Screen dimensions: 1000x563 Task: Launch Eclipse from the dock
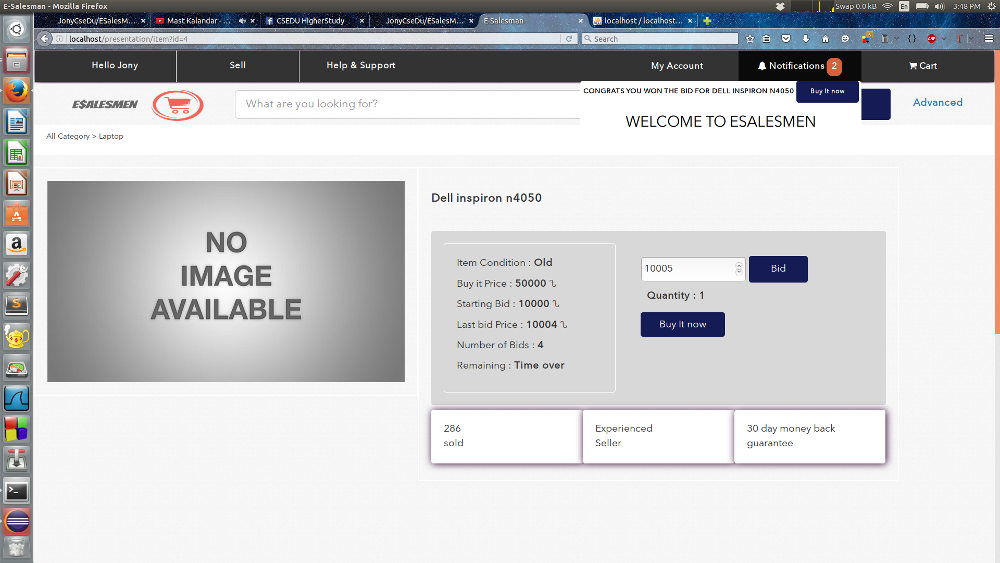click(x=17, y=522)
